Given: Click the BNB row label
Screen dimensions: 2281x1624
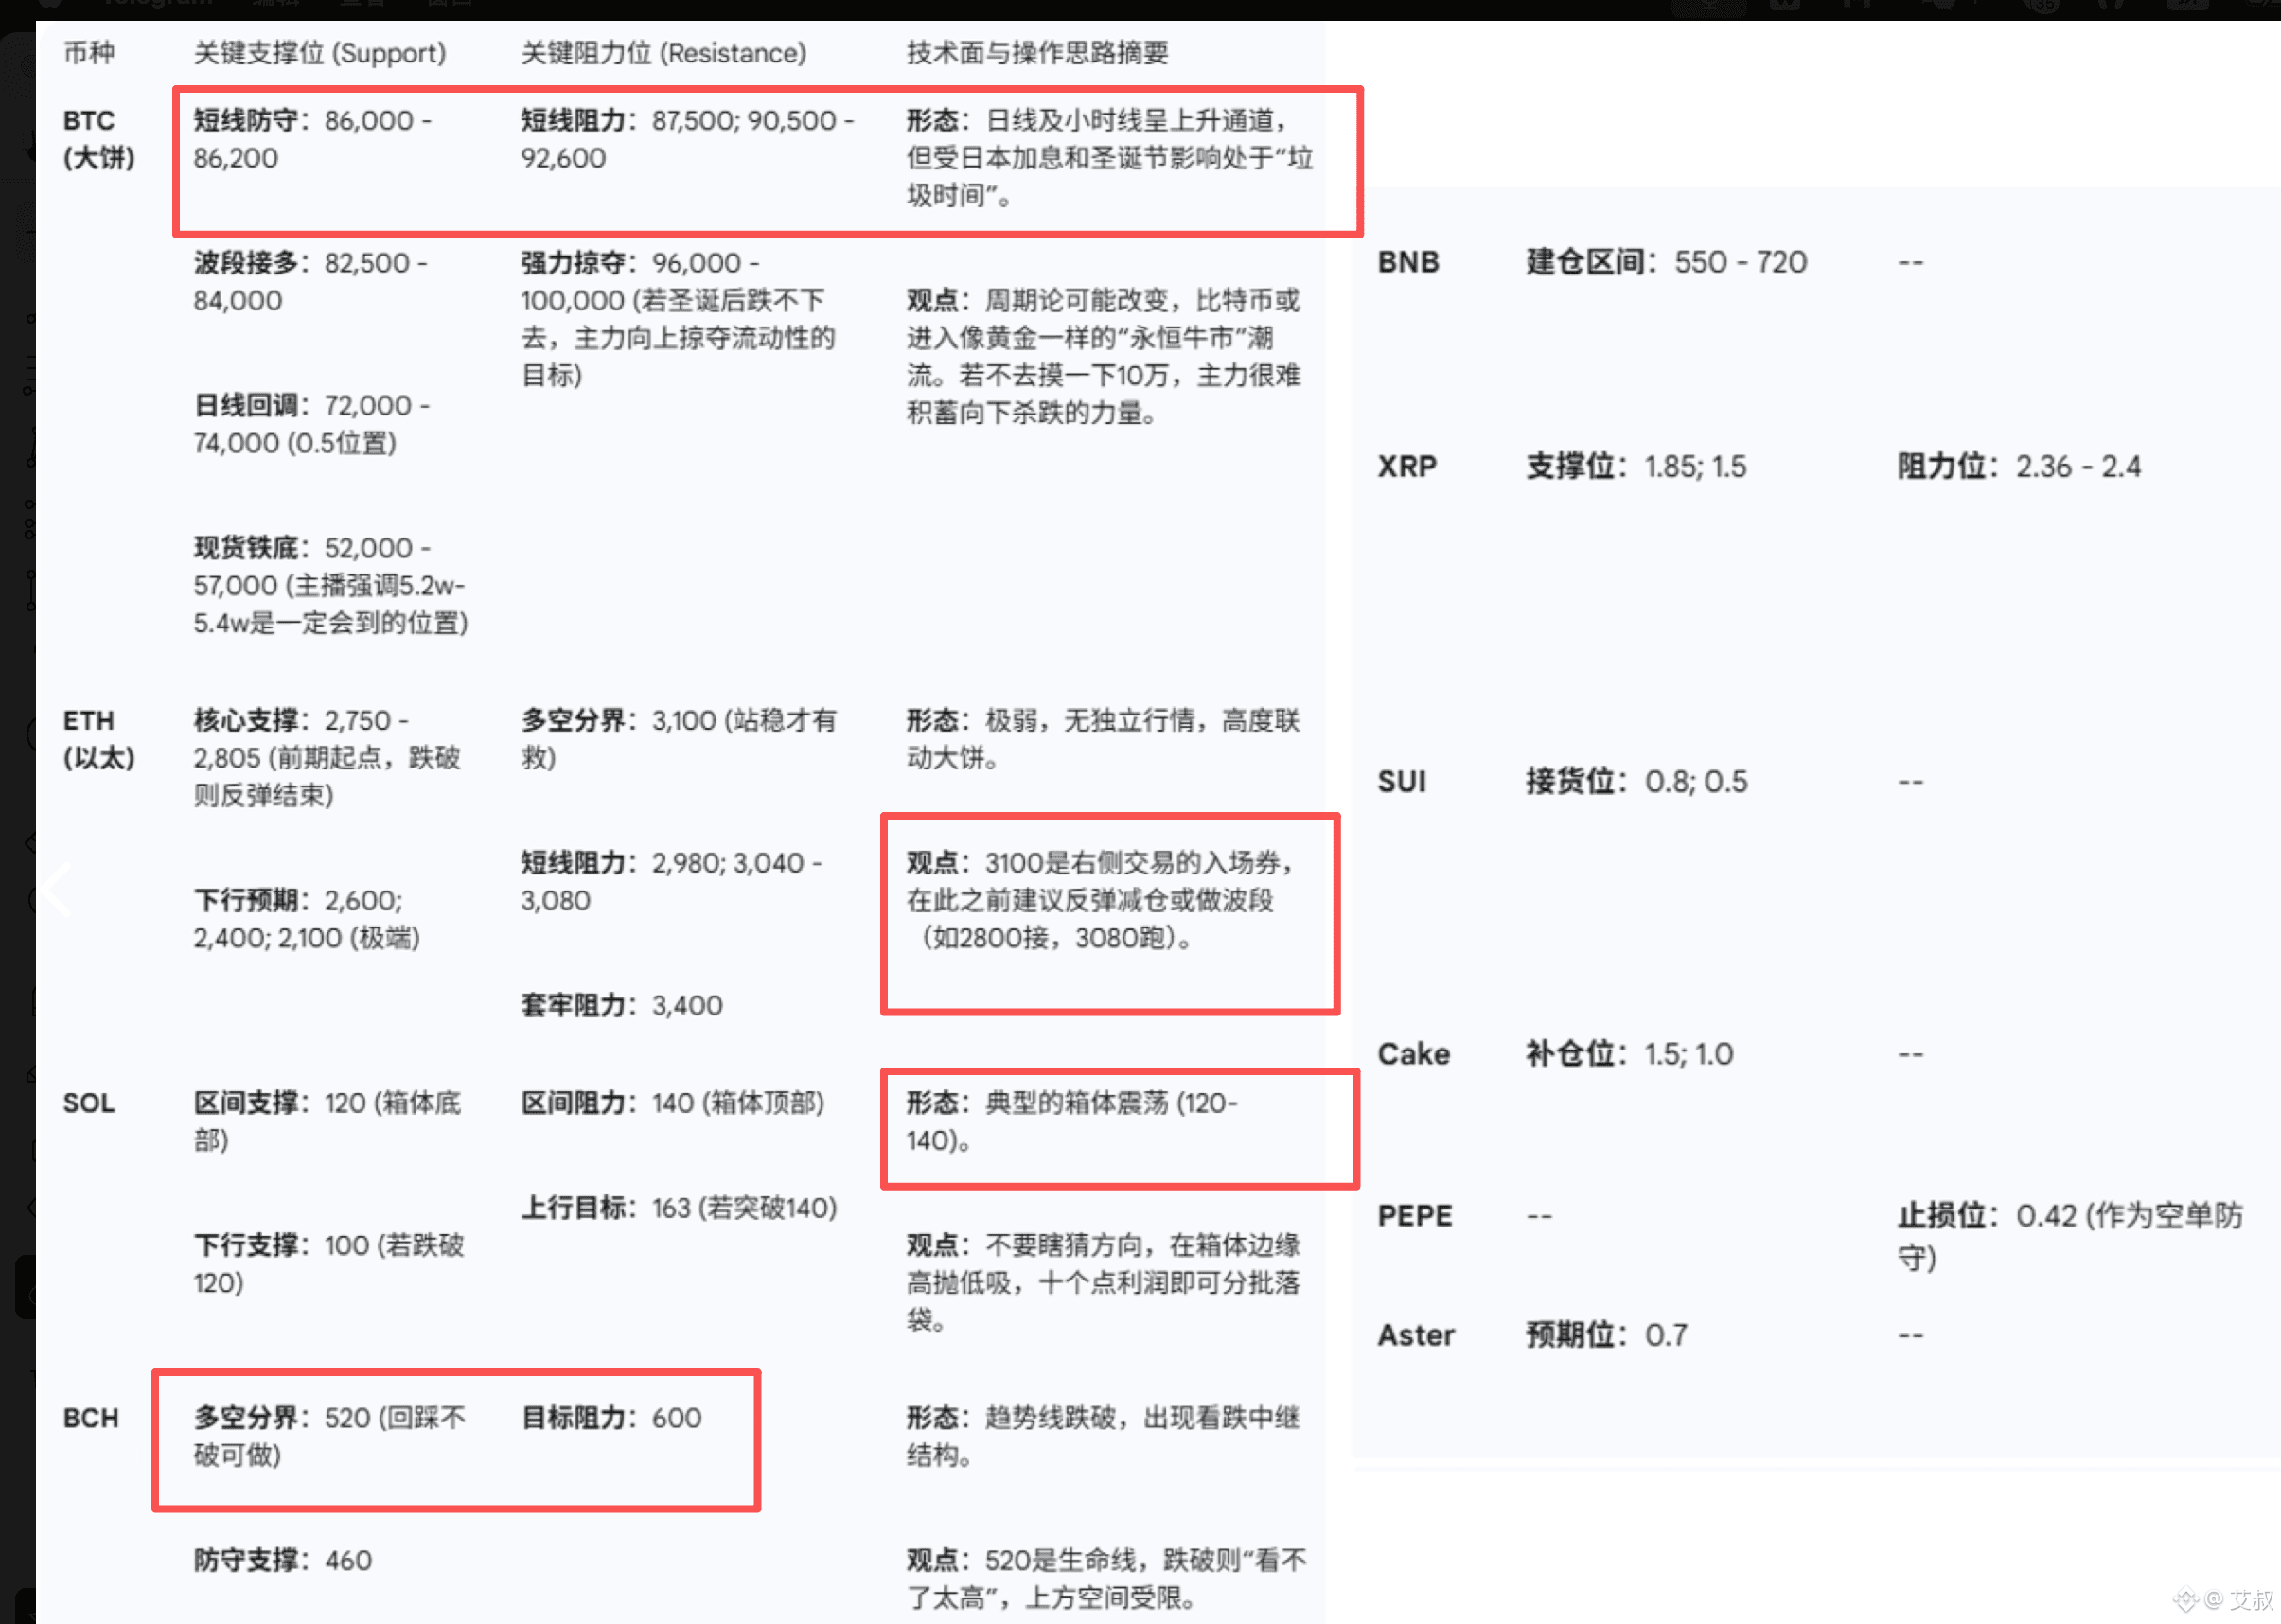Looking at the screenshot, I should (1408, 262).
